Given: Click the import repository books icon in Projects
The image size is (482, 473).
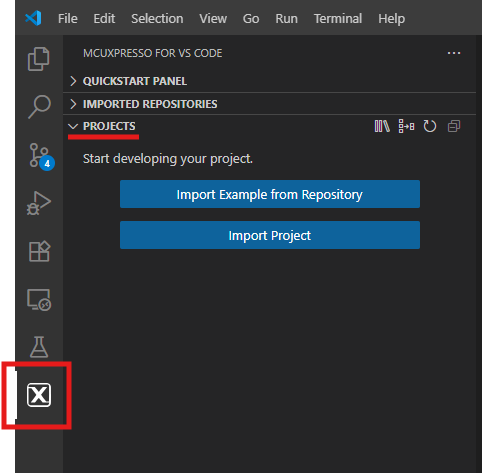Looking at the screenshot, I should coord(382,126).
